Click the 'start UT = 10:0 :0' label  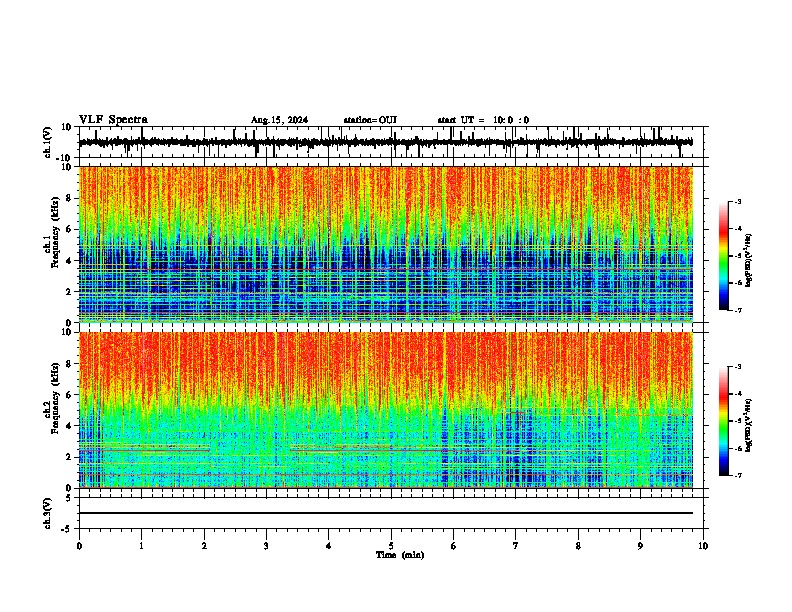483,120
